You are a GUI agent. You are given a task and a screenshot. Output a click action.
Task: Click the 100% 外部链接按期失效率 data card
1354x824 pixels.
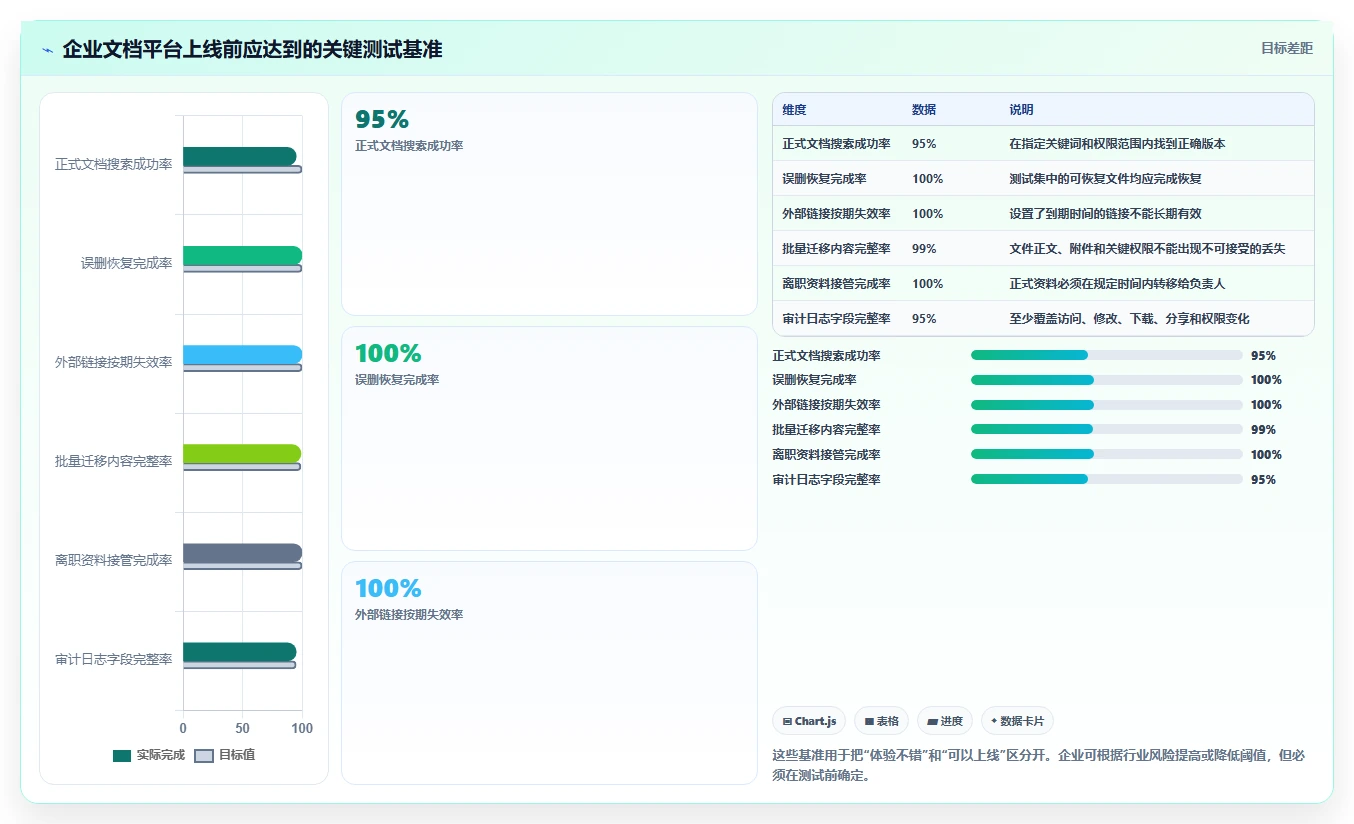click(549, 673)
